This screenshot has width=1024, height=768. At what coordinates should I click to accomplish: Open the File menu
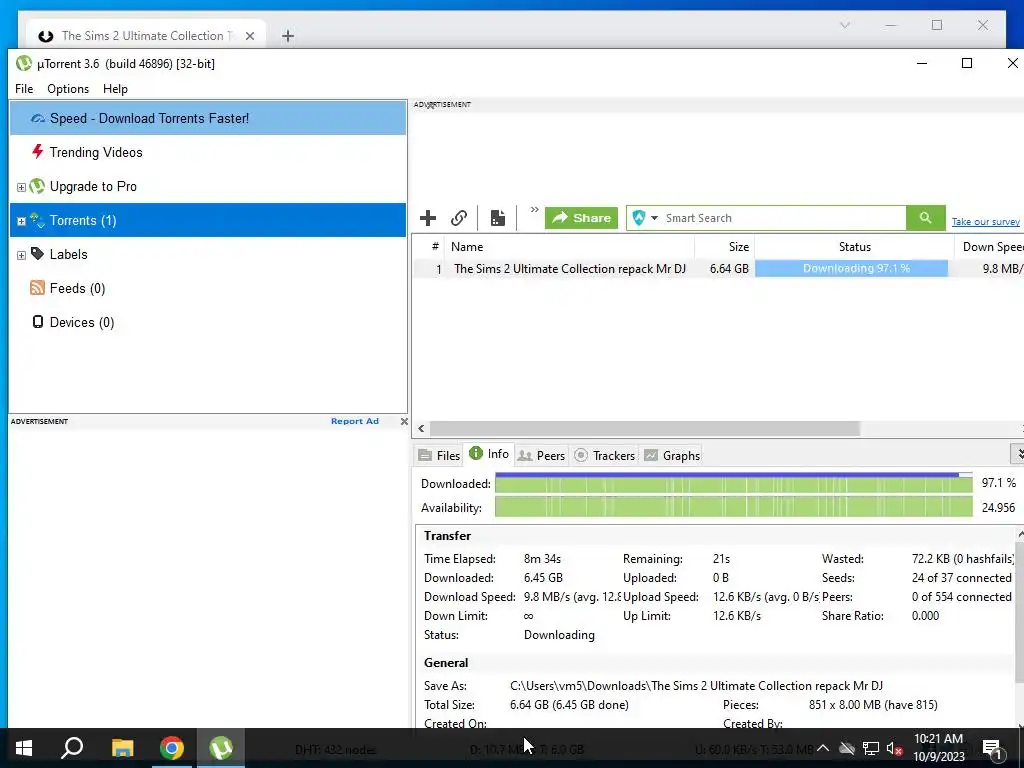24,89
